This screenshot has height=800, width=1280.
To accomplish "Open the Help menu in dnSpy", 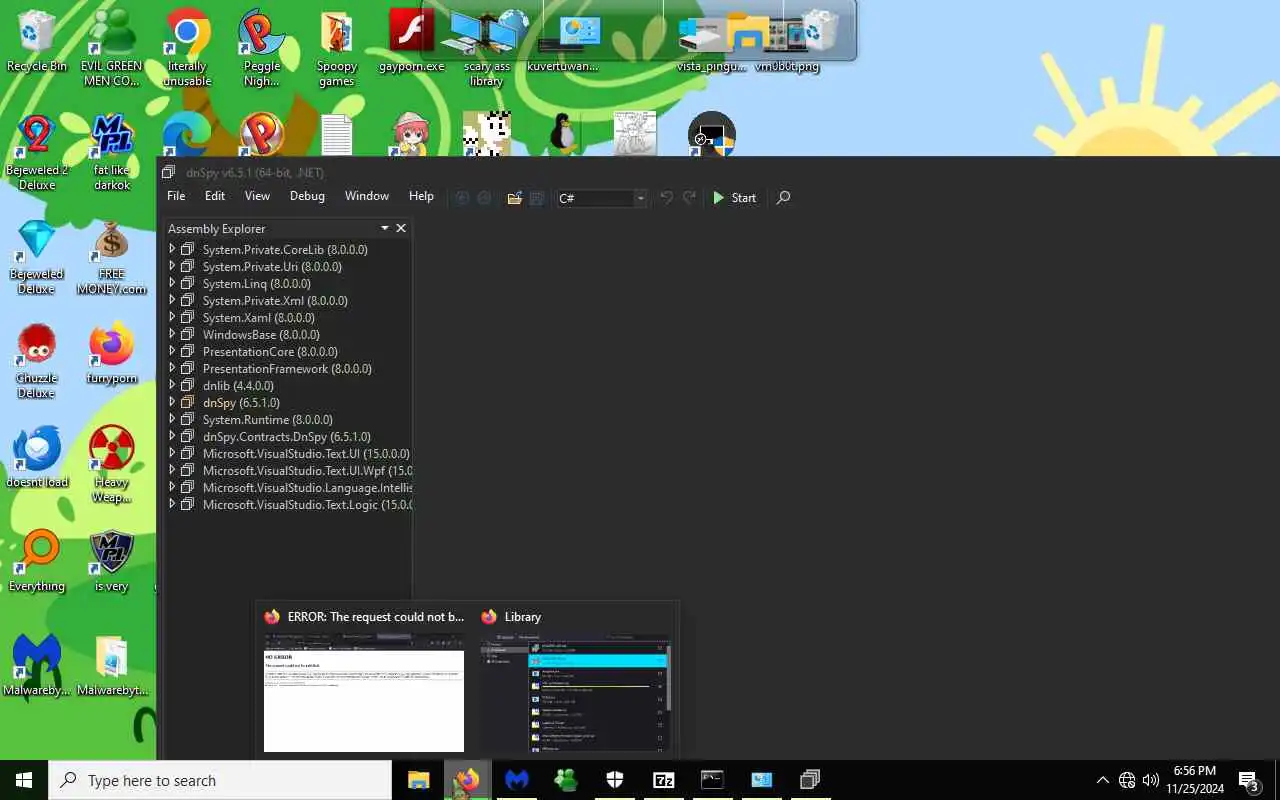I will point(421,197).
